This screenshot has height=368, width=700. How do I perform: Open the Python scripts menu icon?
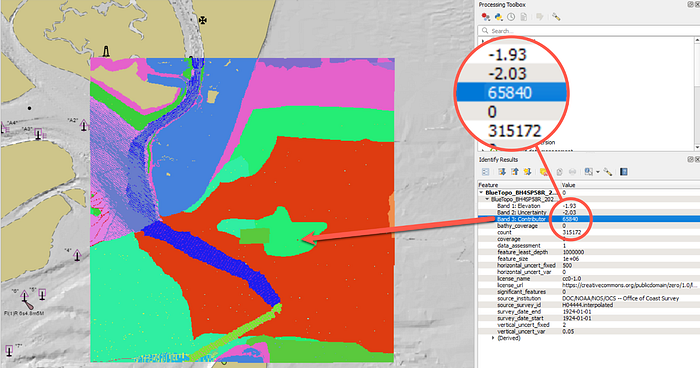coord(499,17)
